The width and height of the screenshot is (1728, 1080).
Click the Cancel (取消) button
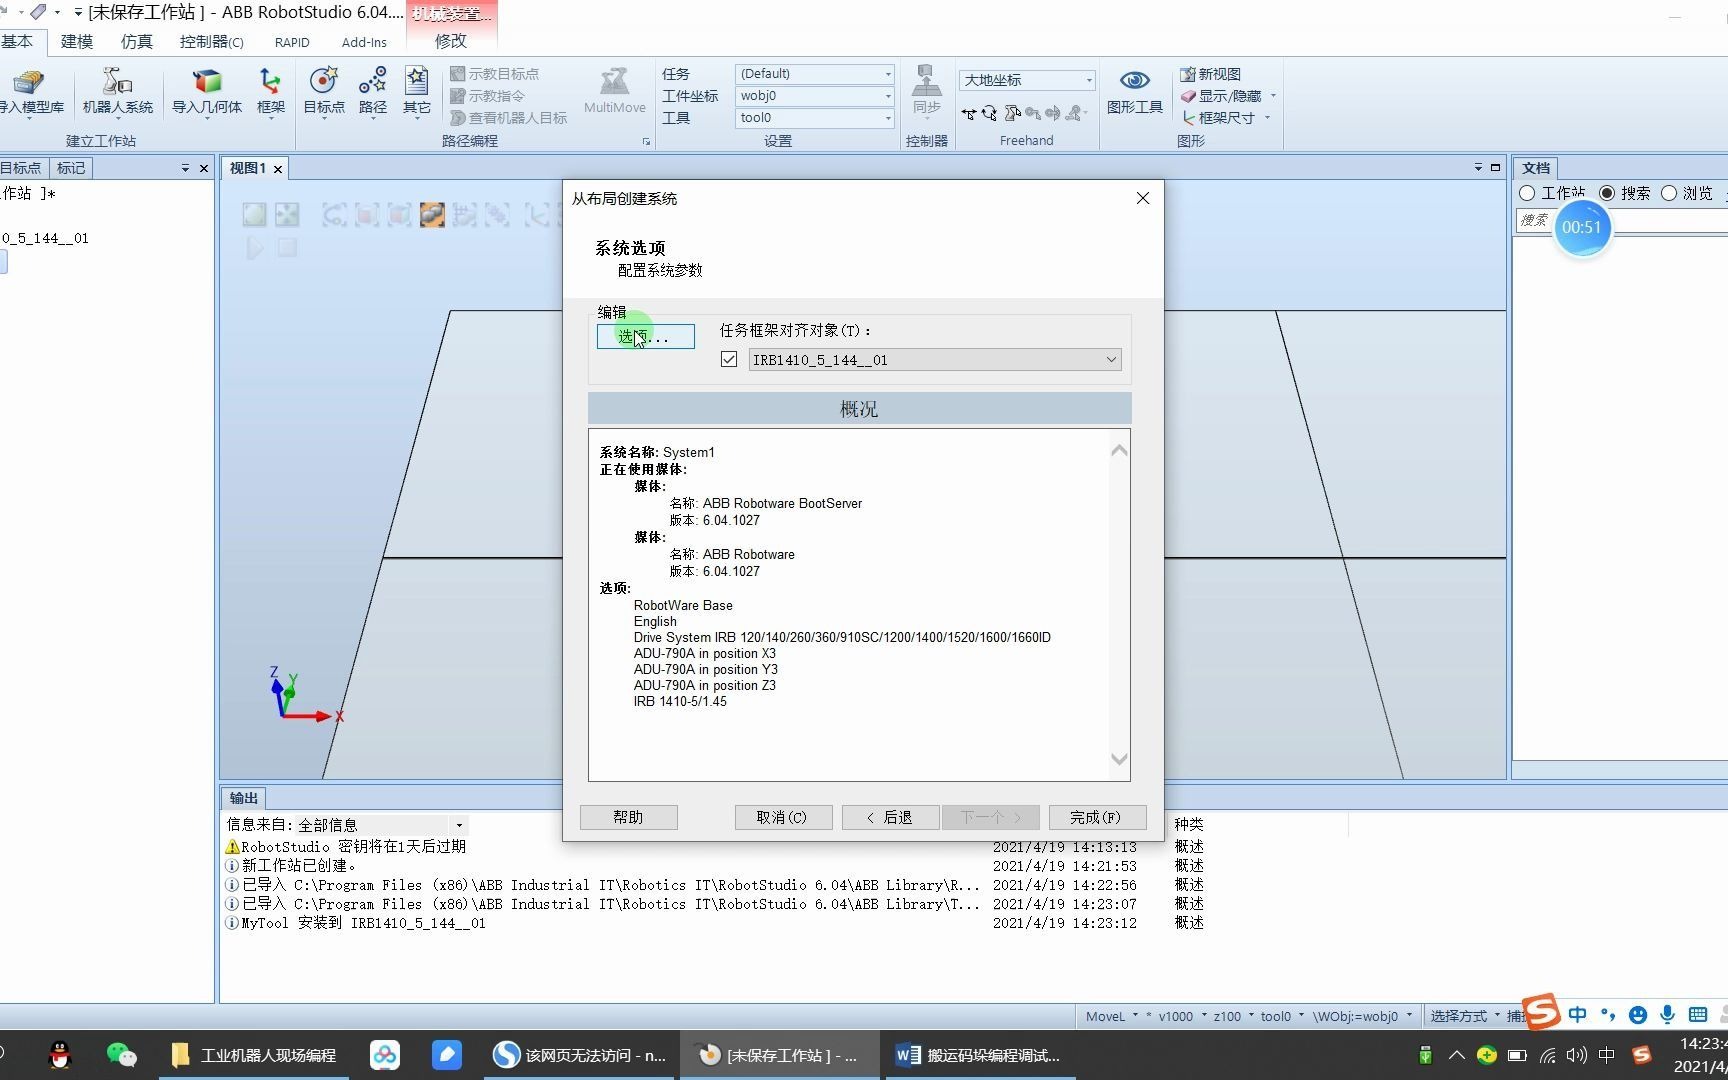click(x=783, y=817)
